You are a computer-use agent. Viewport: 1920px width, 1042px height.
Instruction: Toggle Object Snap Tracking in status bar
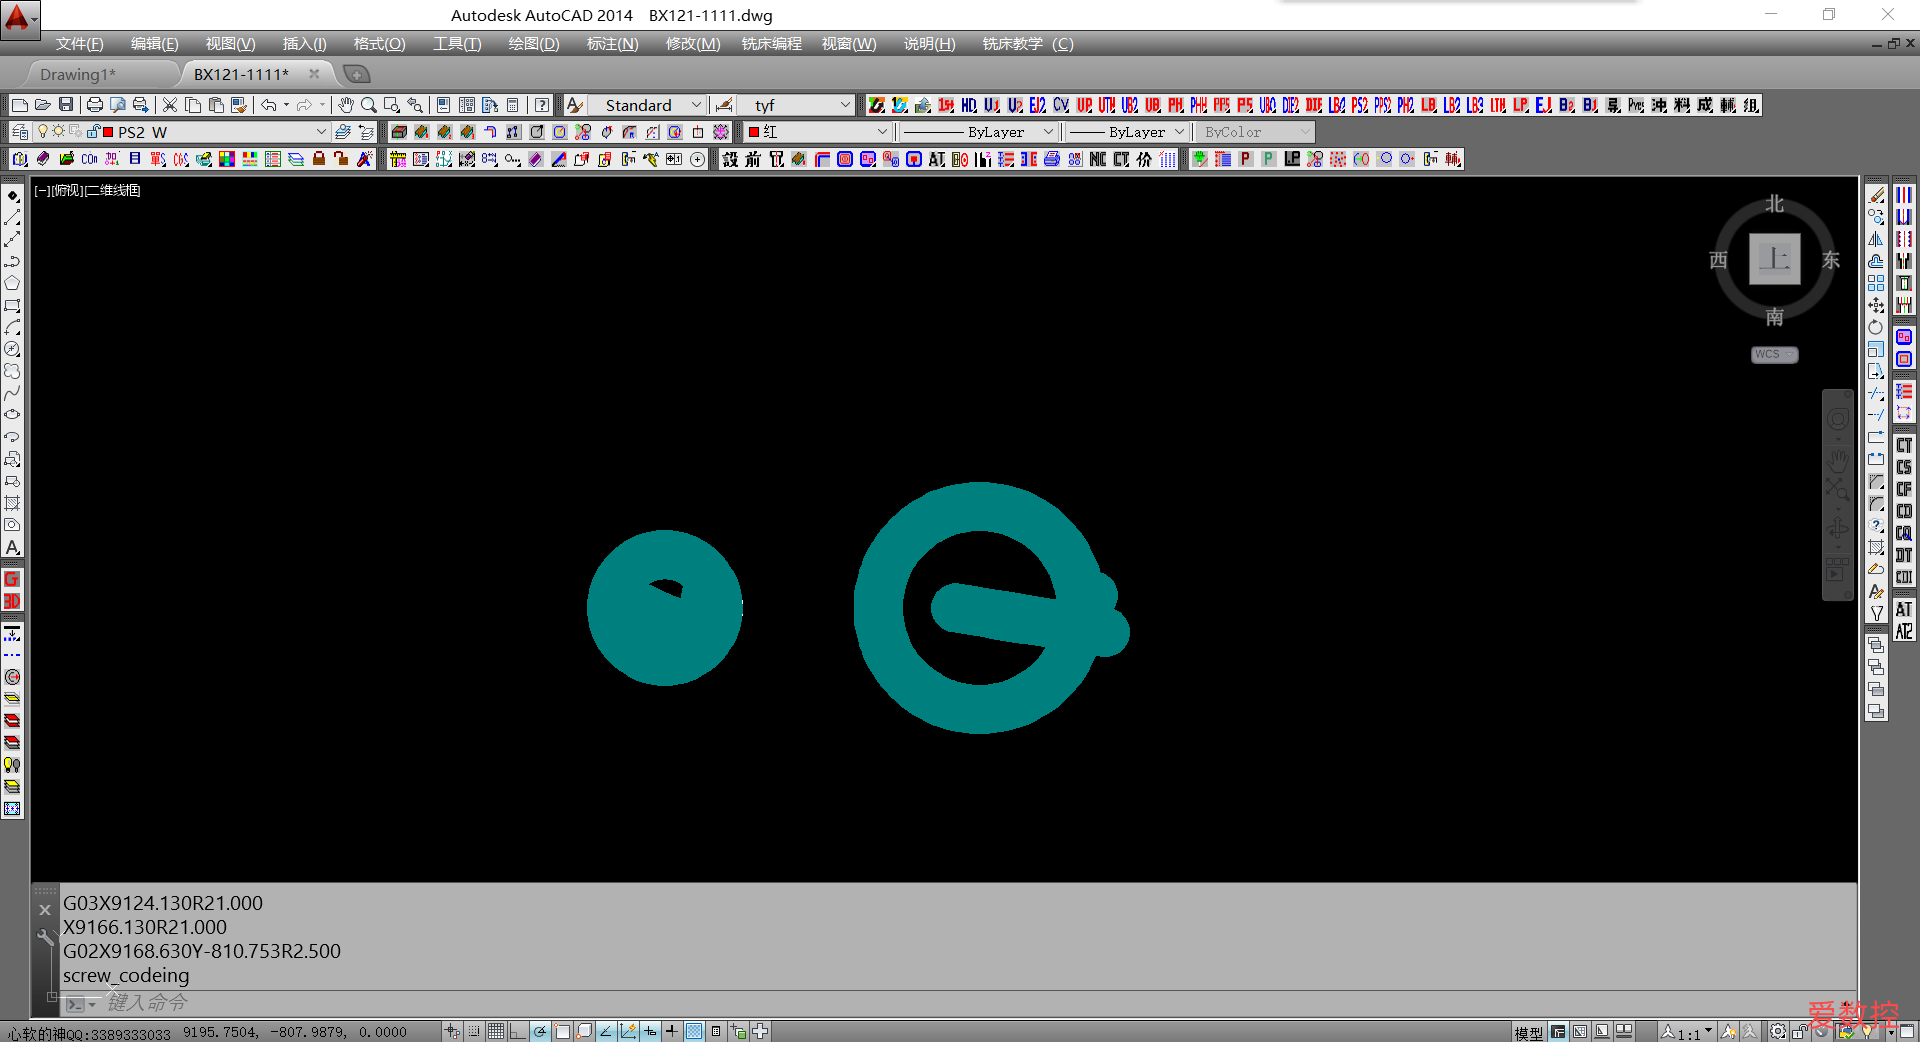point(606,1031)
